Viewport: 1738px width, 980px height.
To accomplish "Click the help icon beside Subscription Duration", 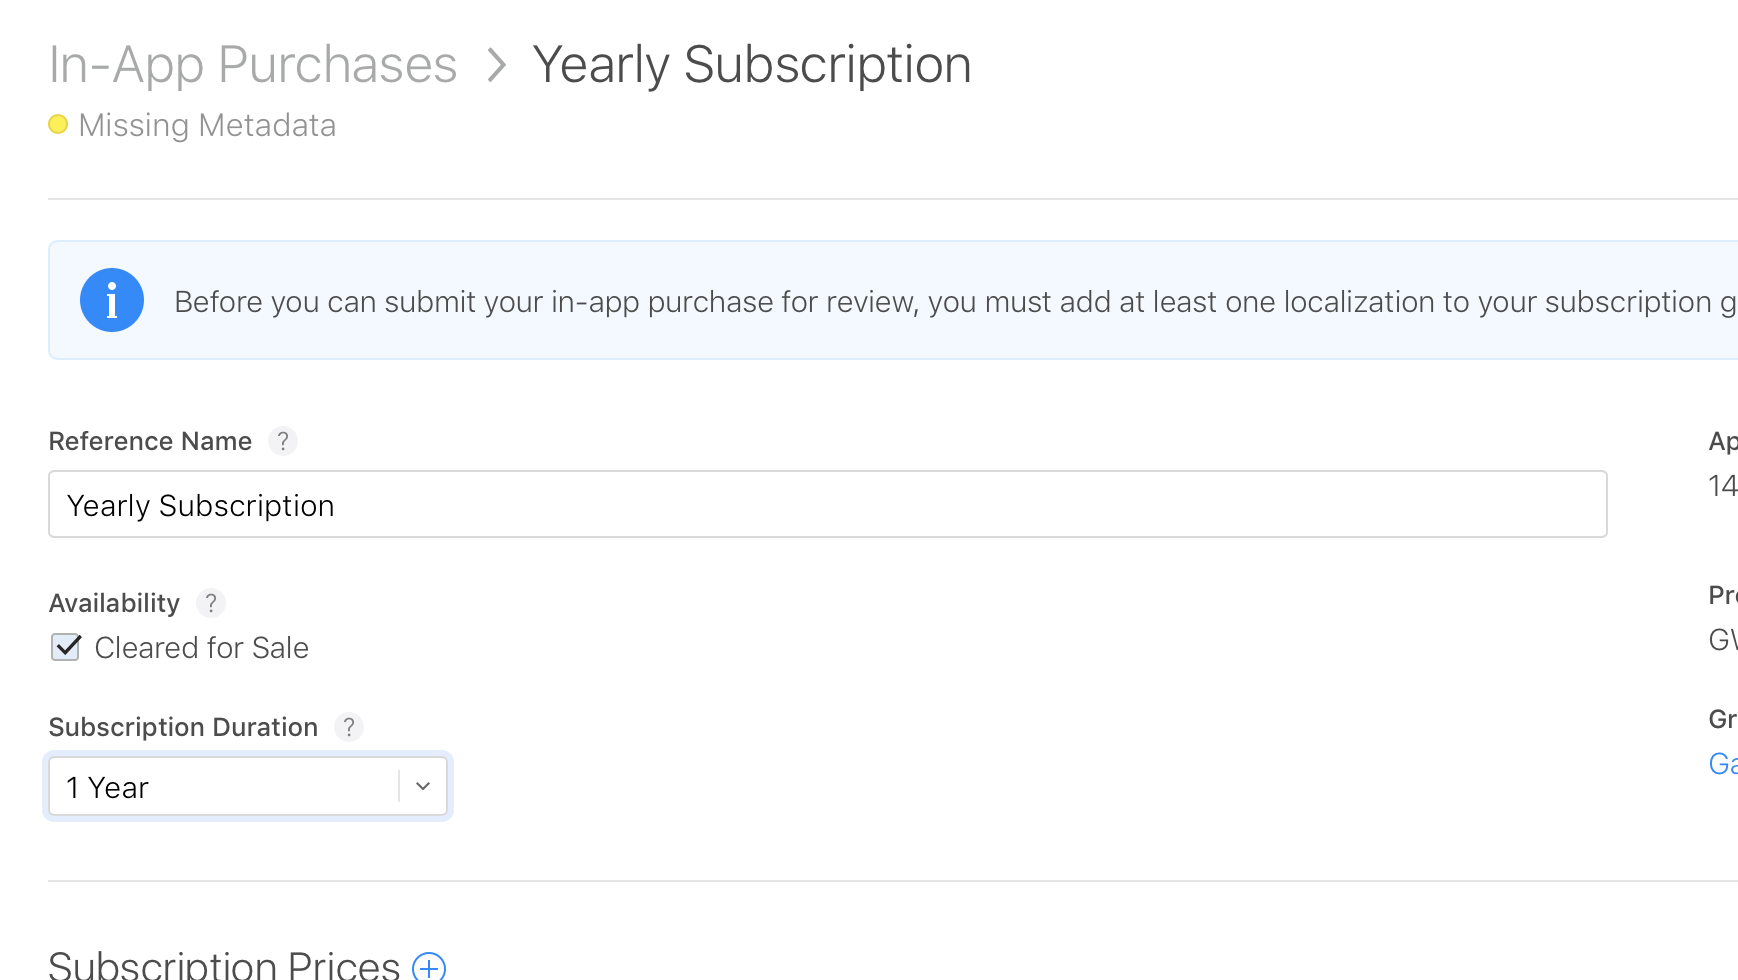I will 349,727.
